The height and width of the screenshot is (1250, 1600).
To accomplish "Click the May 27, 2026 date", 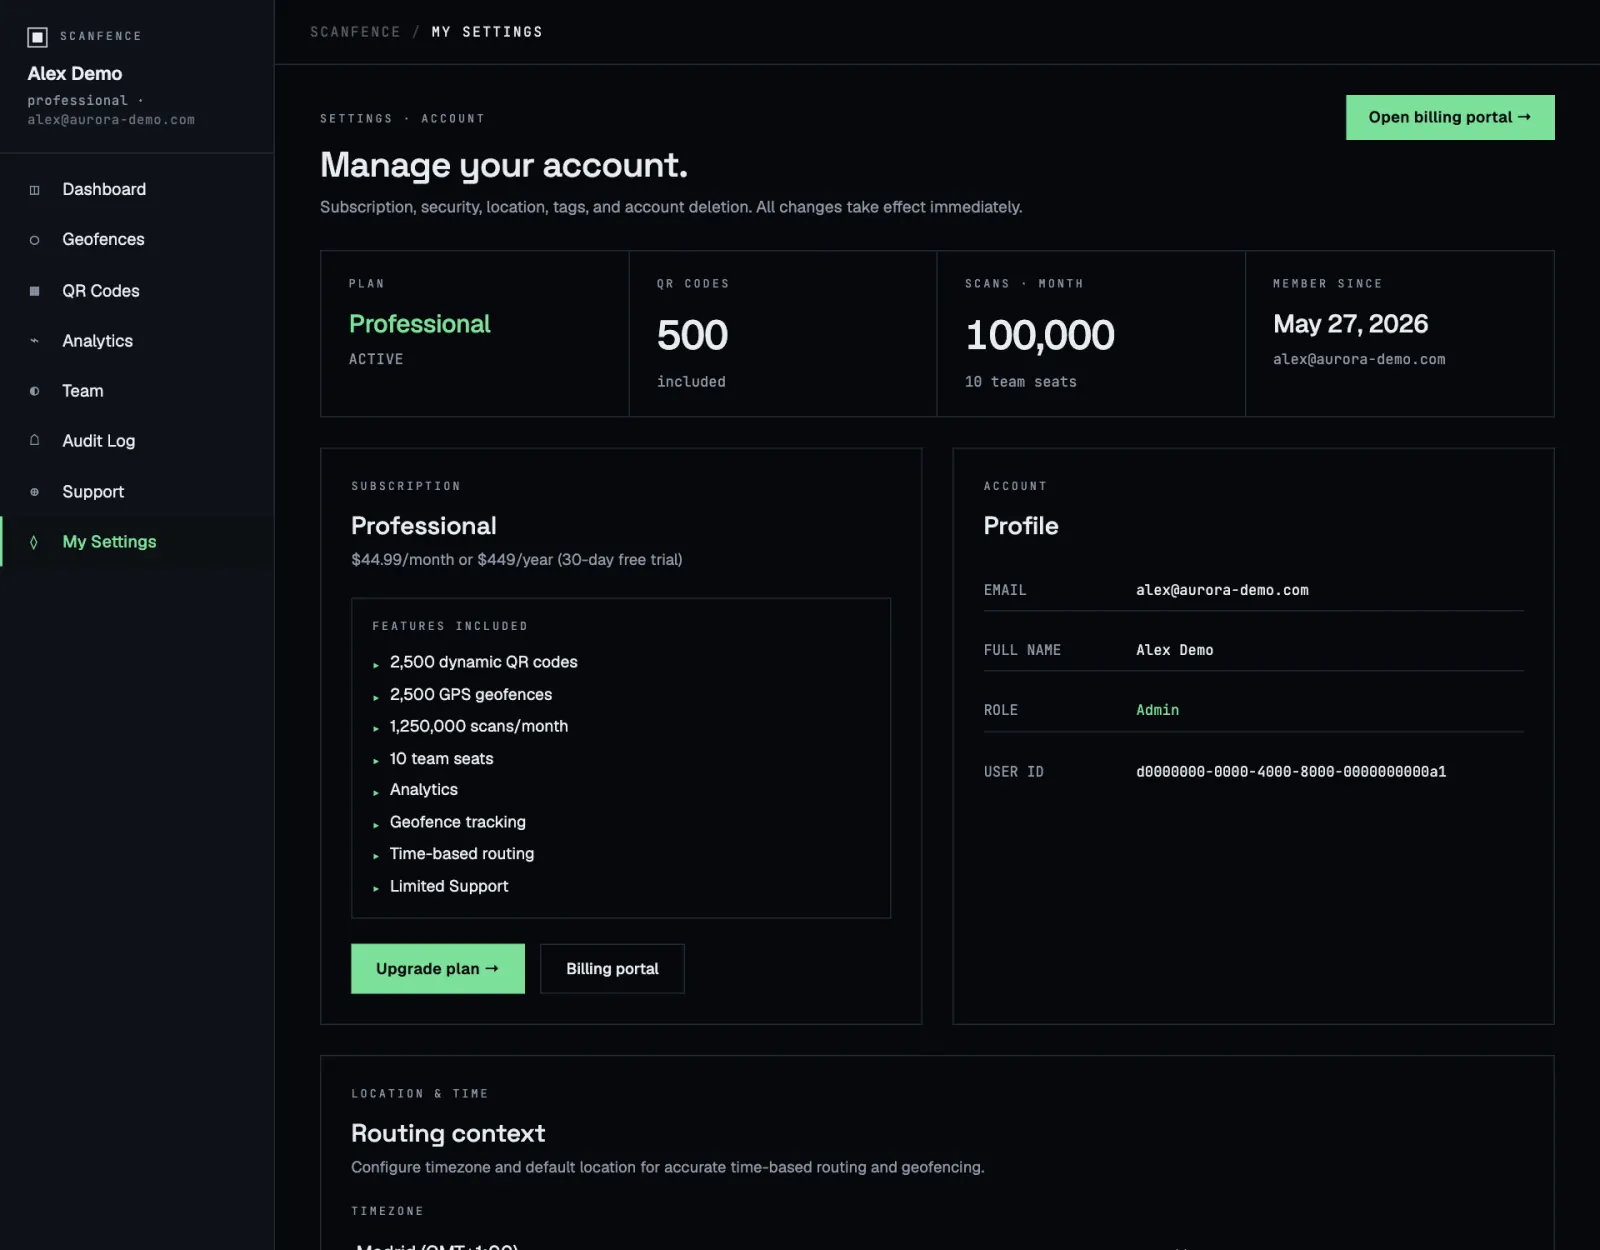I will 1350,324.
